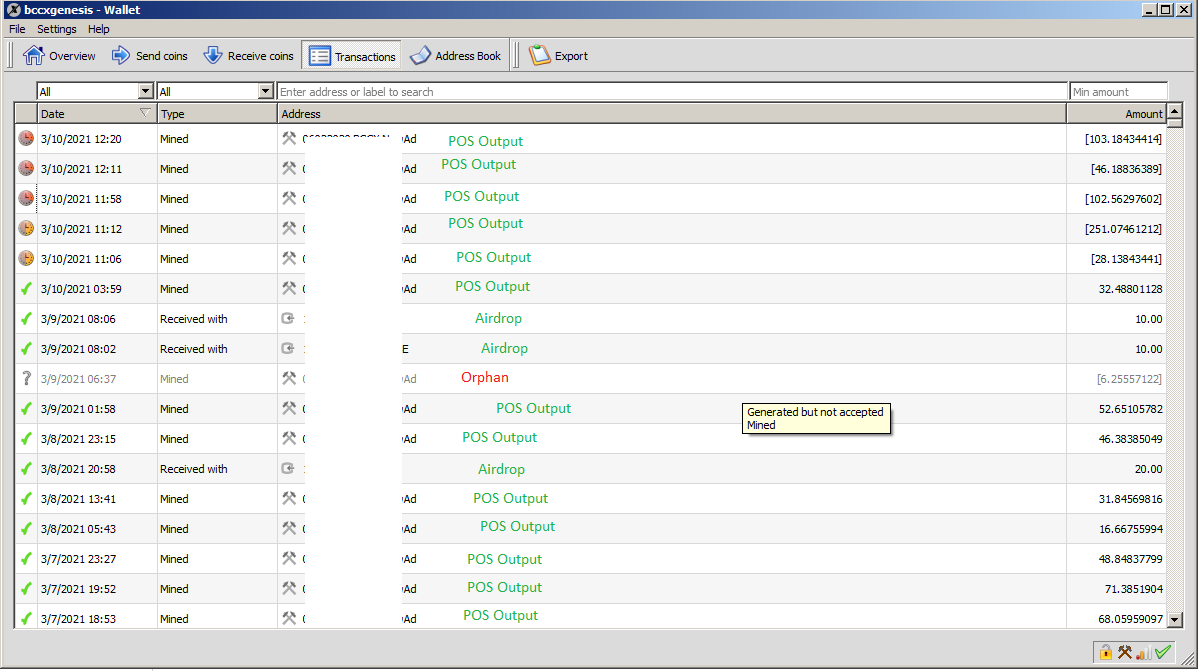
Task: Expand the transaction type filter dropdown
Action: [x=265, y=91]
